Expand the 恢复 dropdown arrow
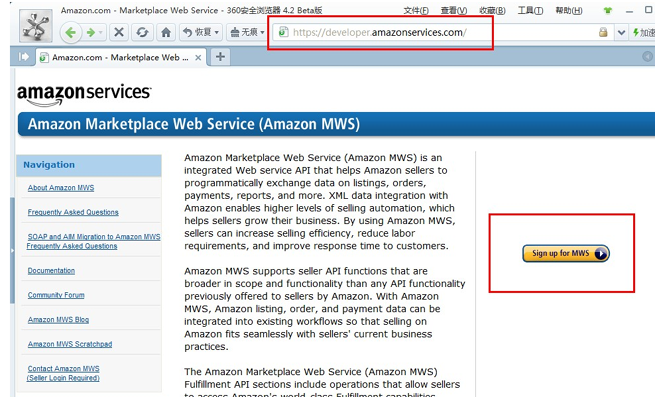The width and height of the screenshot is (655, 397). [217, 32]
